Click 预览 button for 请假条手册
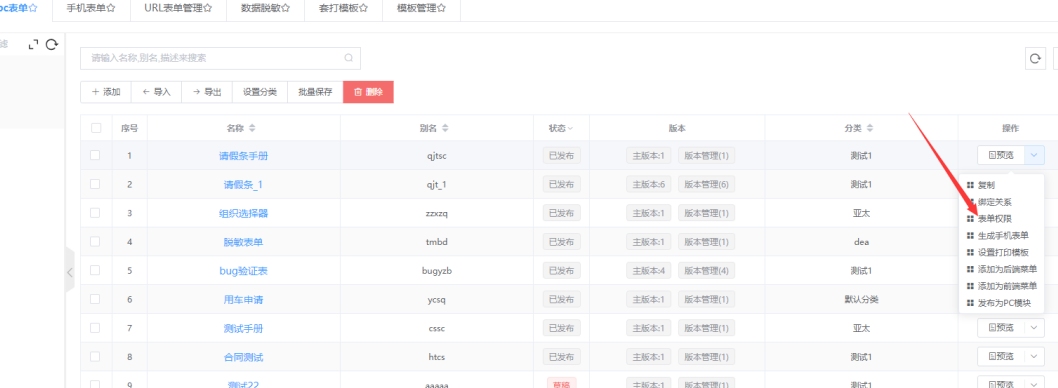This screenshot has height=388, width=1058. [1001, 155]
